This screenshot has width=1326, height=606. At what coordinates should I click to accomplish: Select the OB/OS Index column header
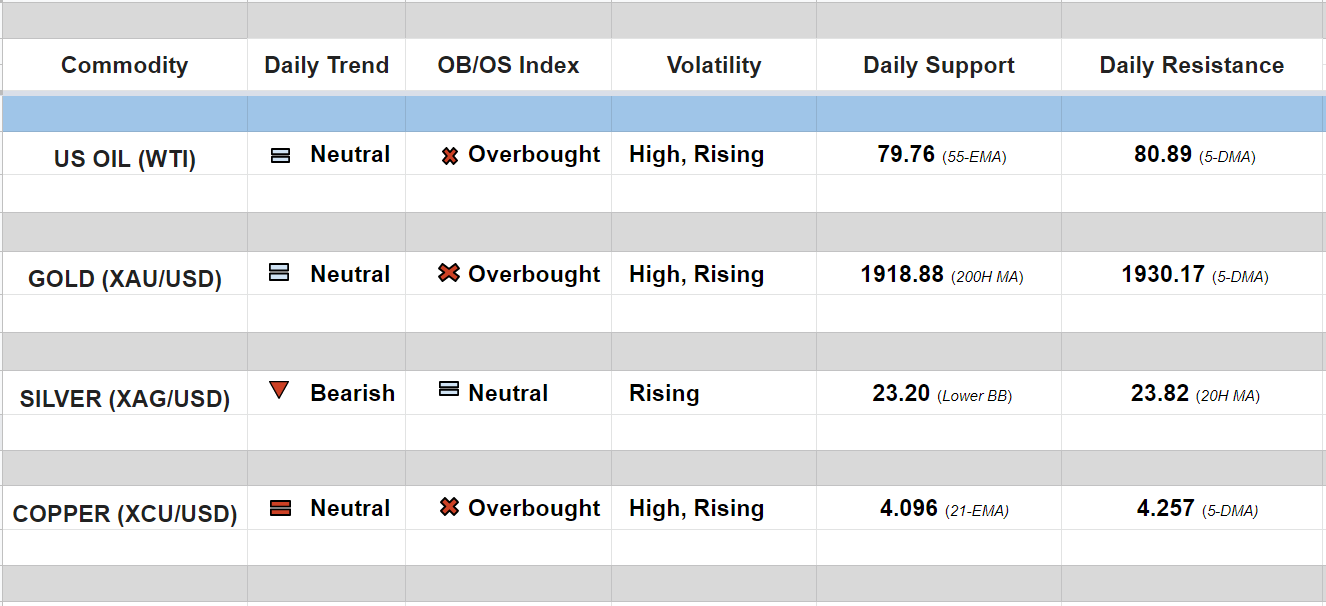(x=508, y=66)
